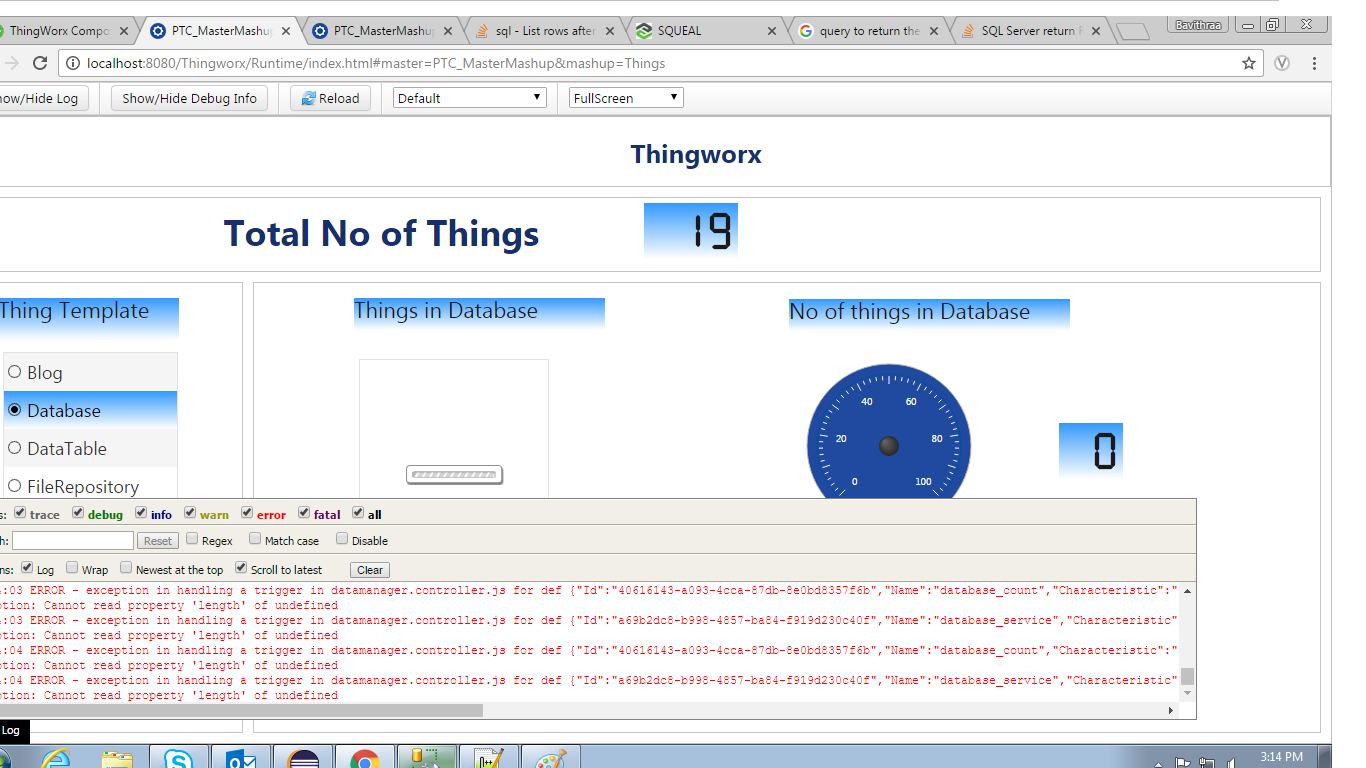Click the Reset search button

click(158, 541)
